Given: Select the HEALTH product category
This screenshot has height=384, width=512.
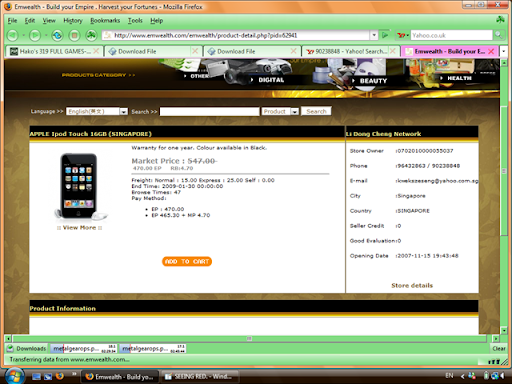Looking at the screenshot, I should pyautogui.click(x=459, y=78).
